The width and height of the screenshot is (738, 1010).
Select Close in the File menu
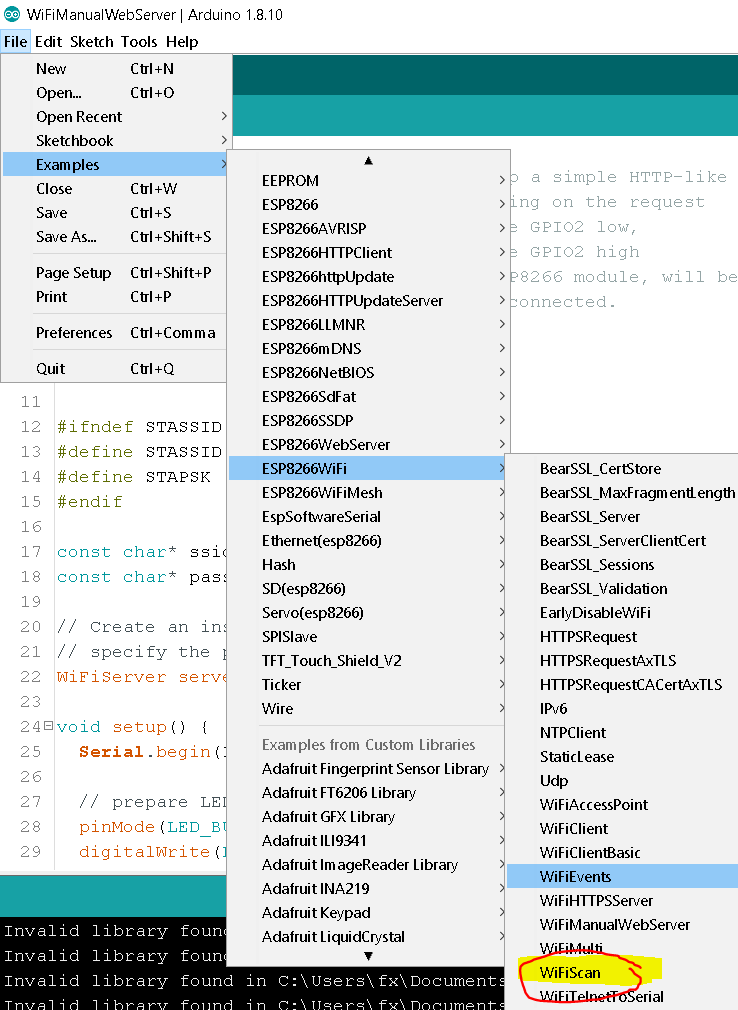tap(116, 189)
